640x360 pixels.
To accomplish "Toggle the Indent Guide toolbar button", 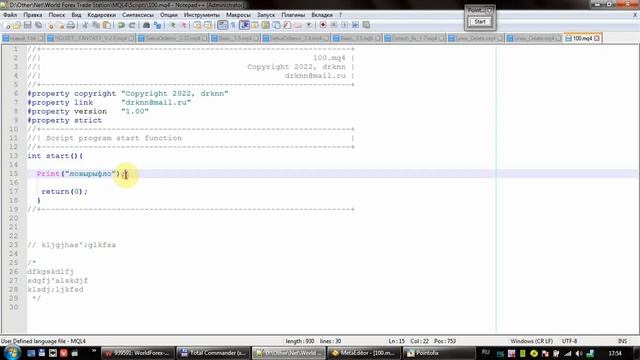I will pos(244,25).
